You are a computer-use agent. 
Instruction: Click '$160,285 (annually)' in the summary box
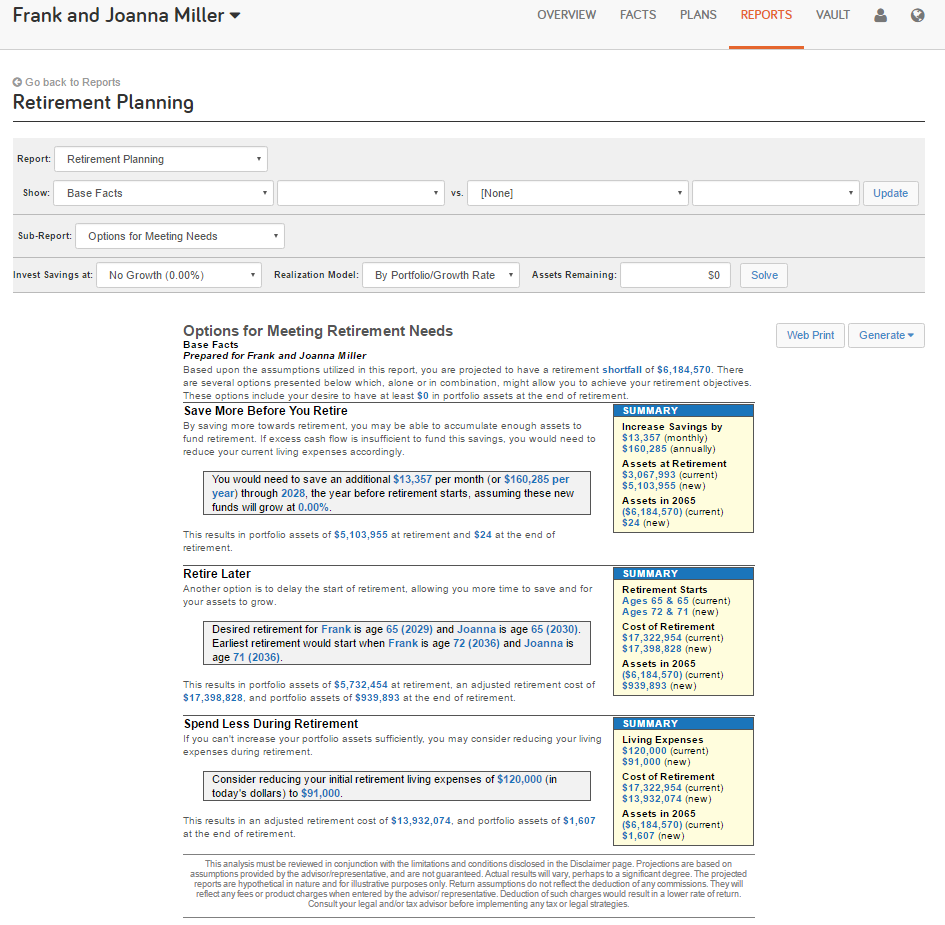(668, 449)
